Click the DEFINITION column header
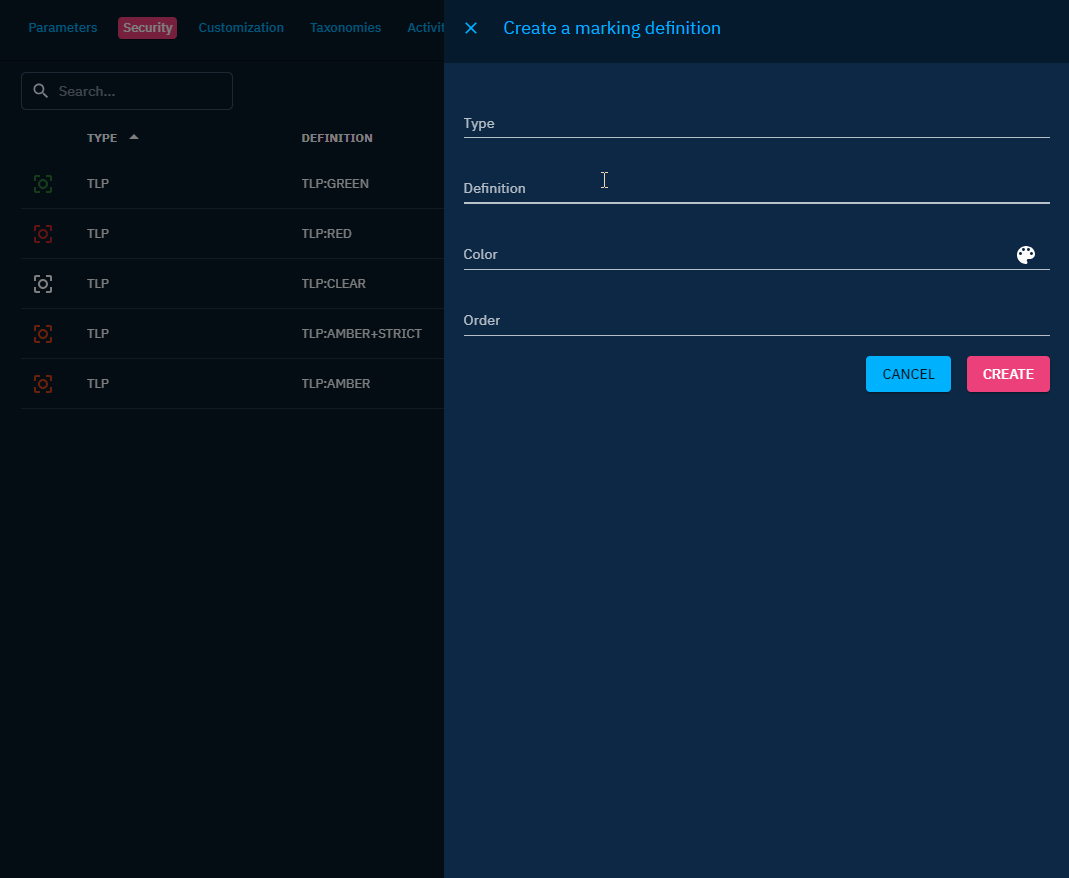 tap(337, 138)
